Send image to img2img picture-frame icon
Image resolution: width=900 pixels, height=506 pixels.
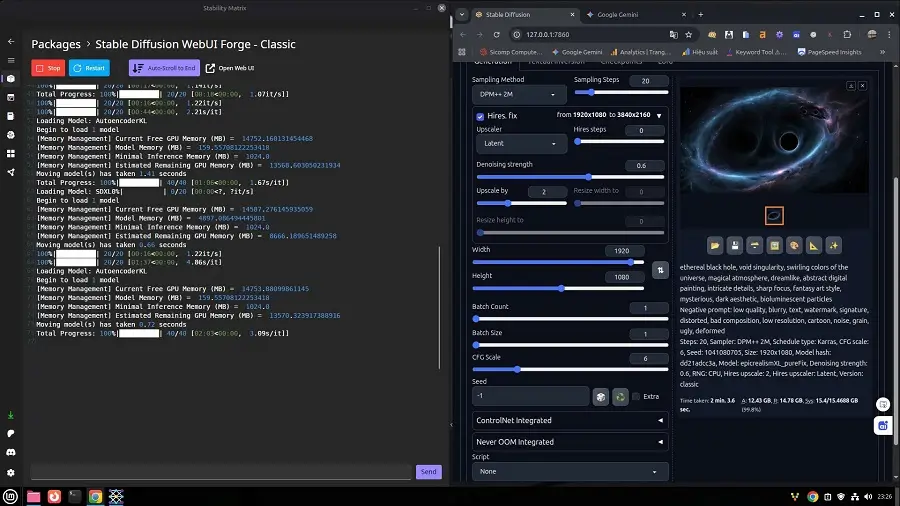(x=774, y=246)
